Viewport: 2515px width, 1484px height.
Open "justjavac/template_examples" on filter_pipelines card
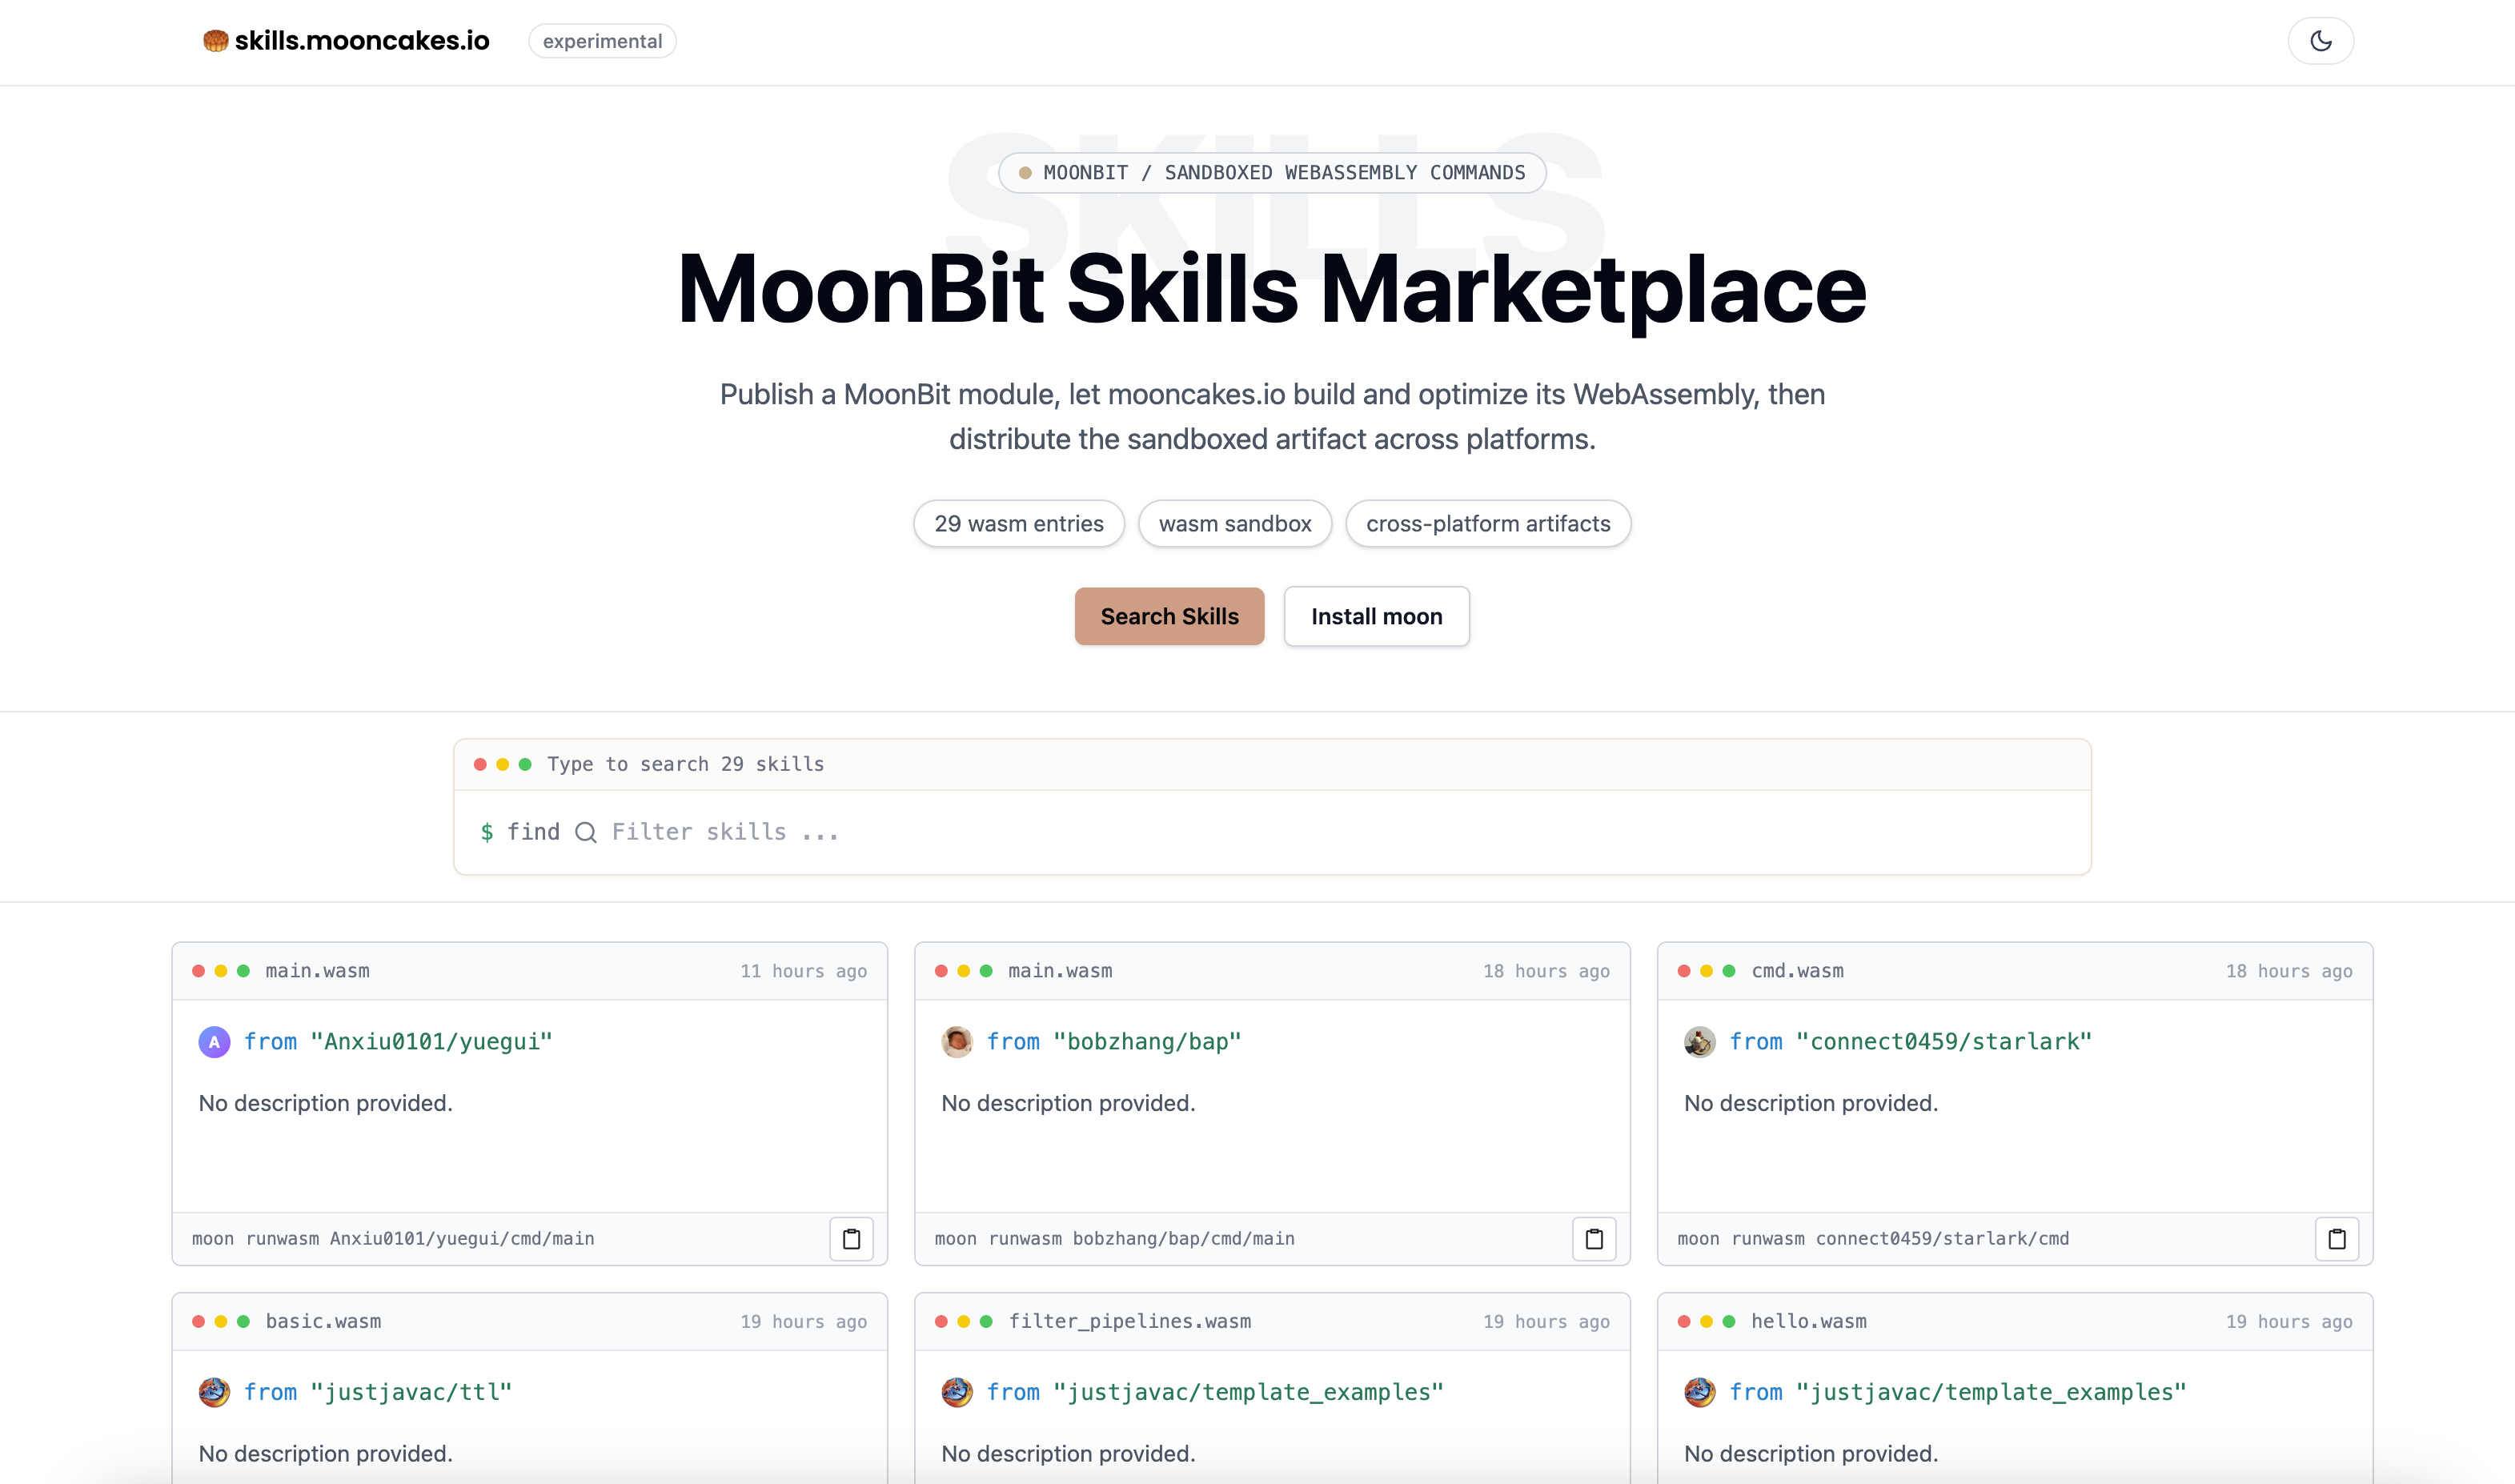(1248, 1392)
